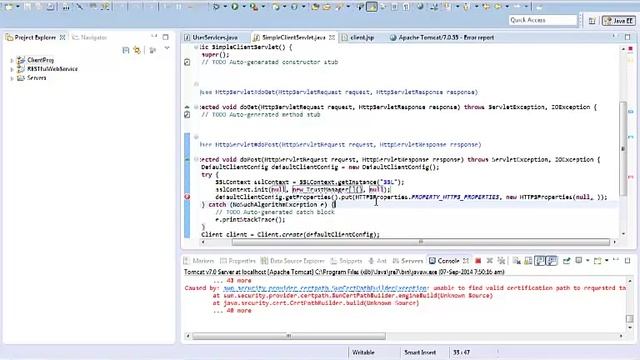Switch to the Servers tab
This screenshot has height=360, width=640.
[x=407, y=261]
